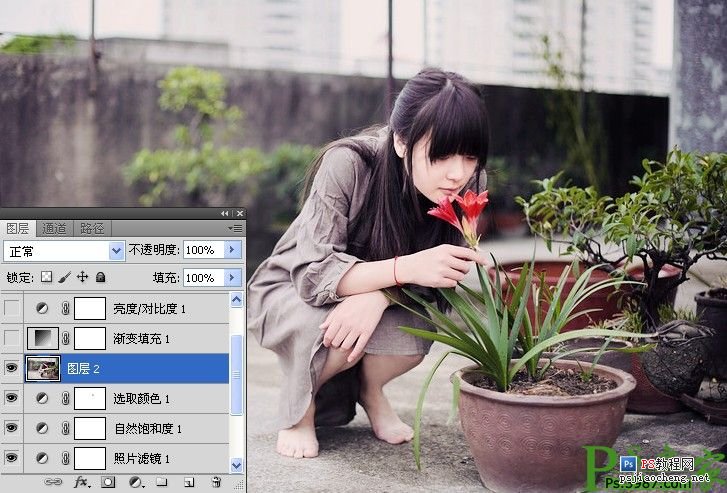Viewport: 727px width, 493px height.
Task: Click mask thumbnail of 自然饱和度 1
Action: point(90,428)
